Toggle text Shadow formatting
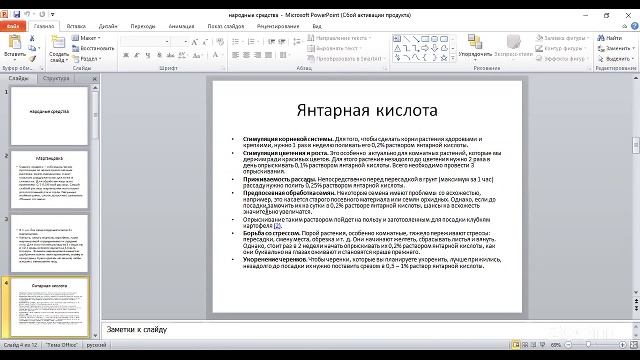Screen dimensions: 640x360 click(x=159, y=55)
